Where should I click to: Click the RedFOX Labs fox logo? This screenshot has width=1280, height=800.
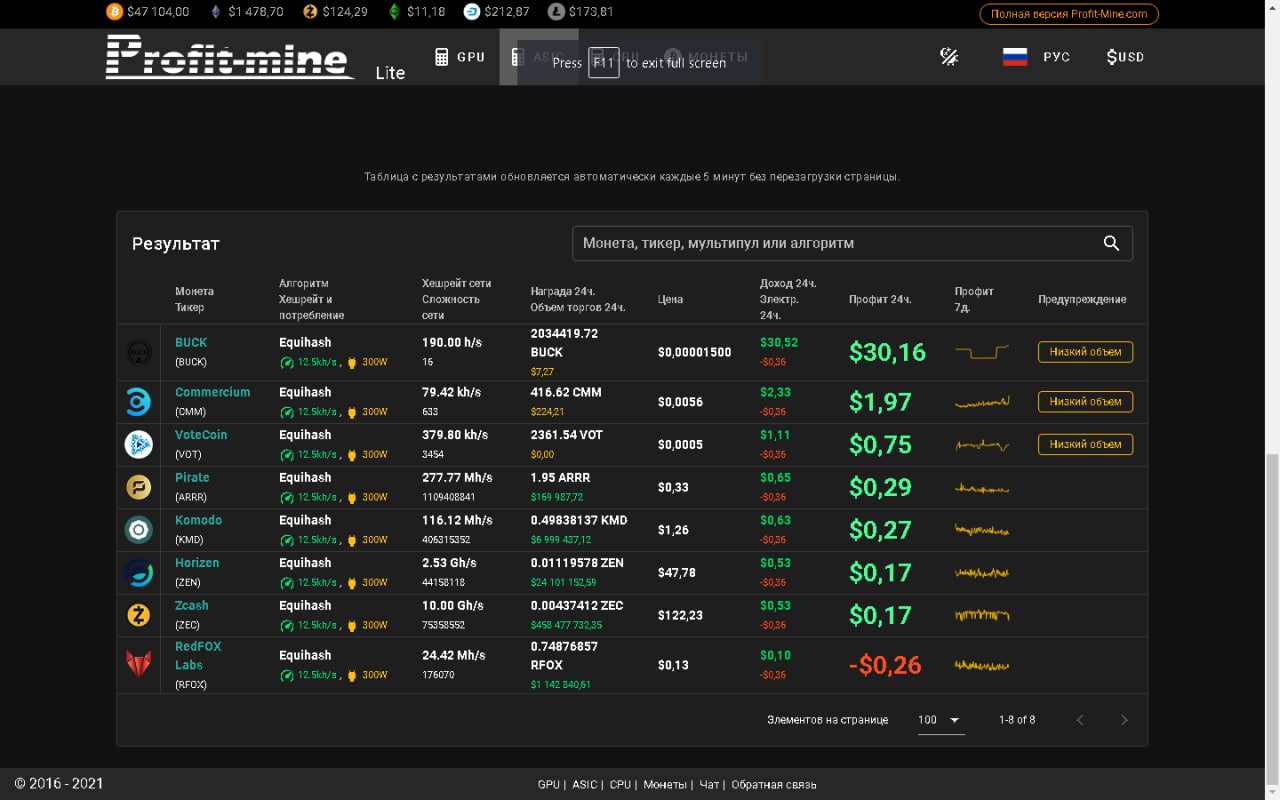point(138,664)
